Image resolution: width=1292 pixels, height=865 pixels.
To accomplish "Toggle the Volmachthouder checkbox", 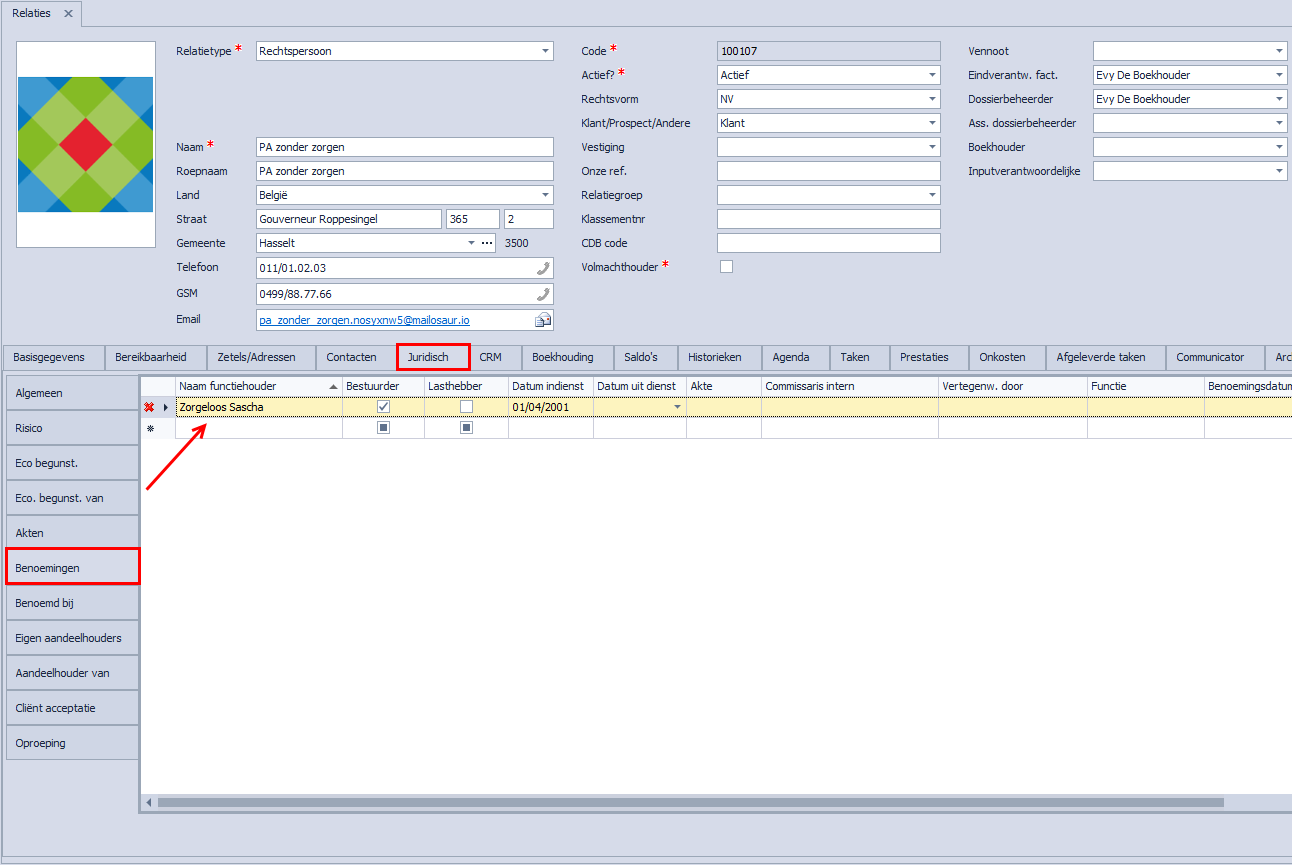I will [x=726, y=266].
